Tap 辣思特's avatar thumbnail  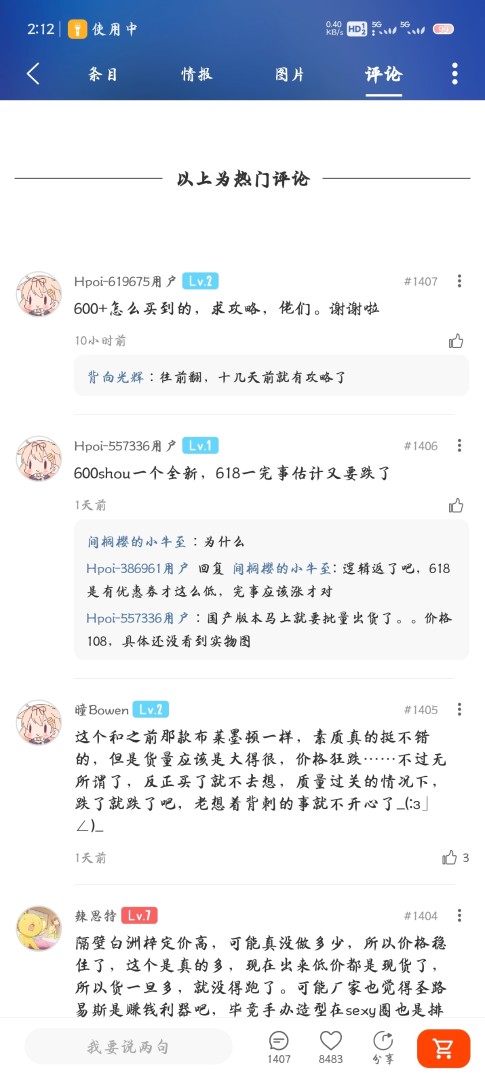pyautogui.click(x=39, y=928)
